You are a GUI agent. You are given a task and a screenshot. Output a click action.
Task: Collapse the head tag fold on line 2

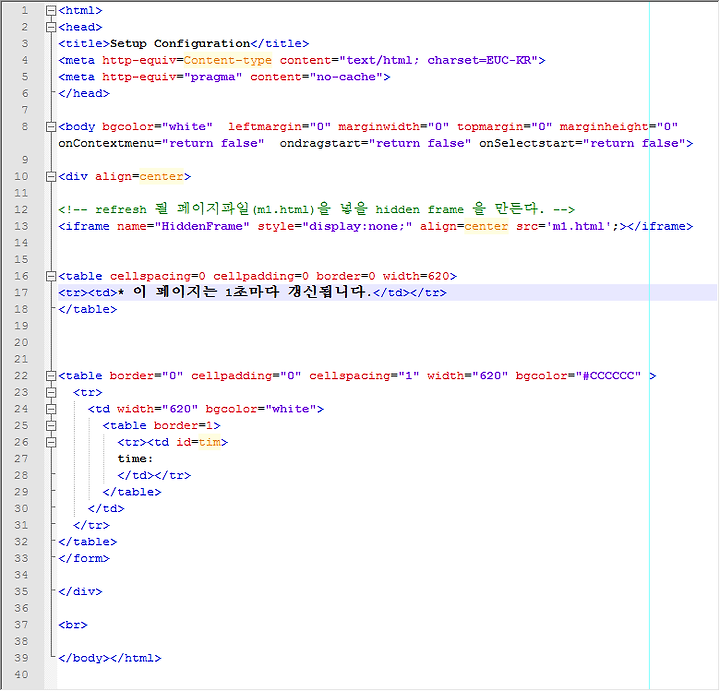(51, 27)
